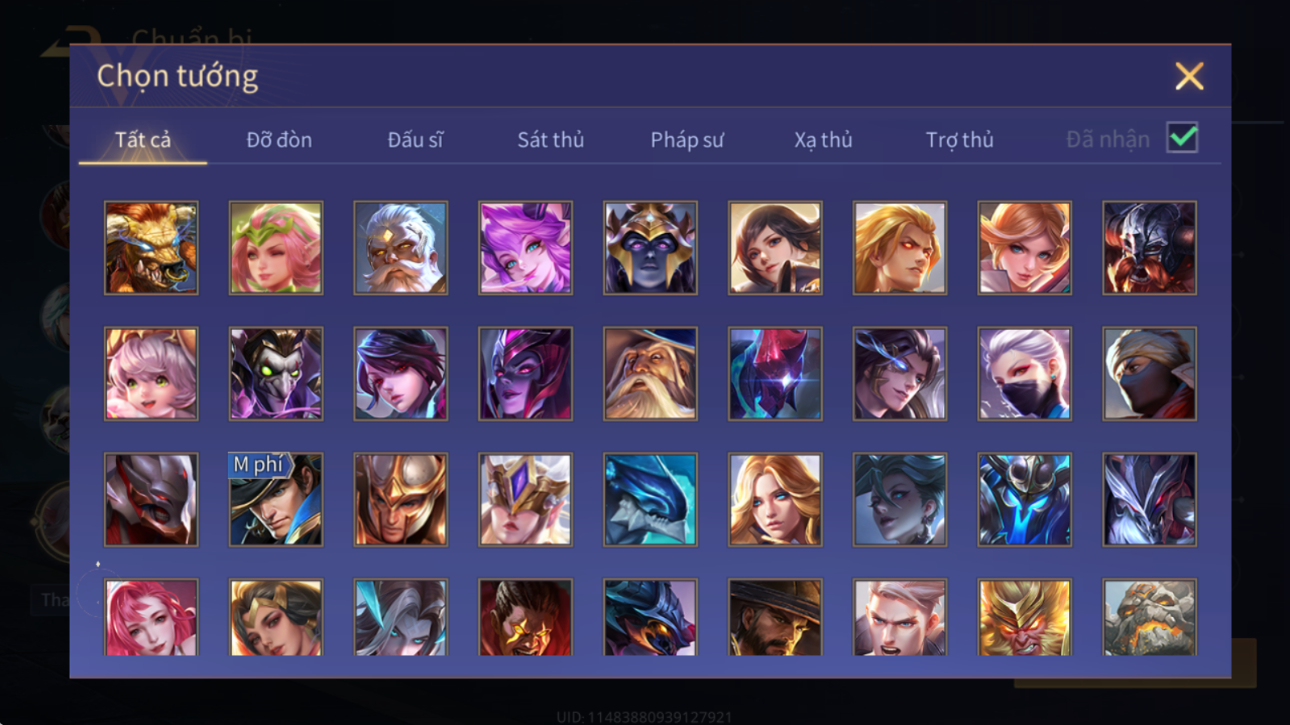Open the Đấu sĩ hero category
Viewport: 1290px width, 725px height.
[x=415, y=140]
